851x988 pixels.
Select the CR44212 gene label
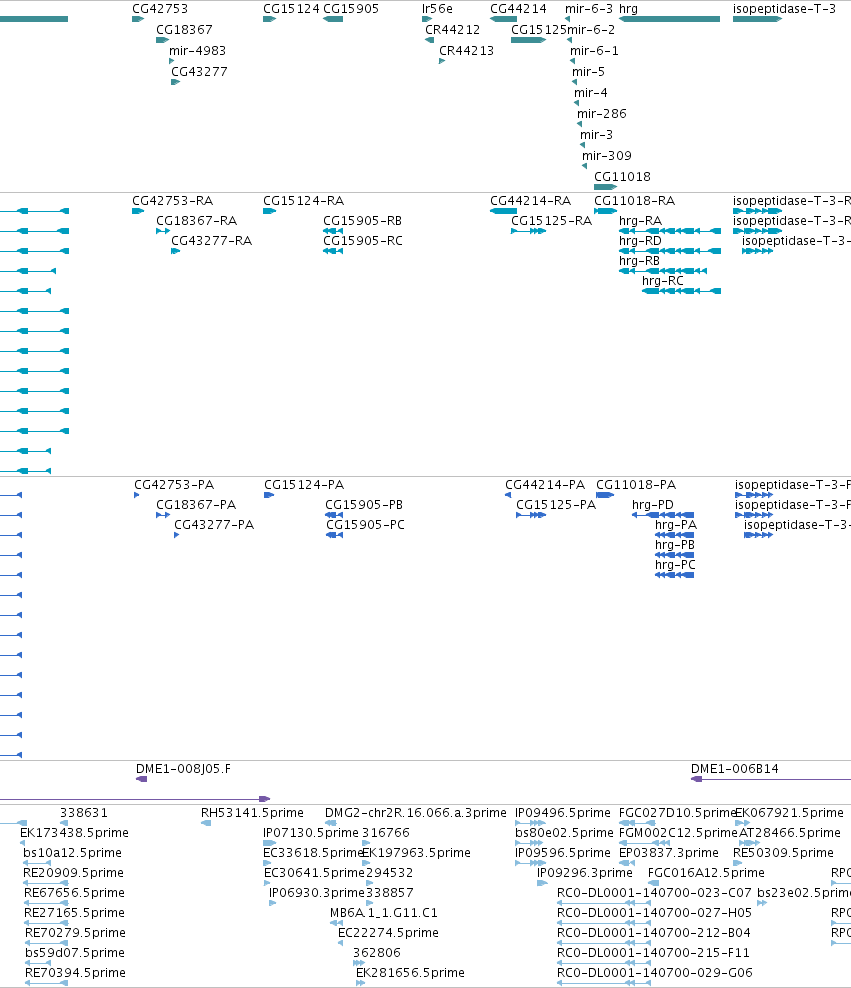click(452, 30)
